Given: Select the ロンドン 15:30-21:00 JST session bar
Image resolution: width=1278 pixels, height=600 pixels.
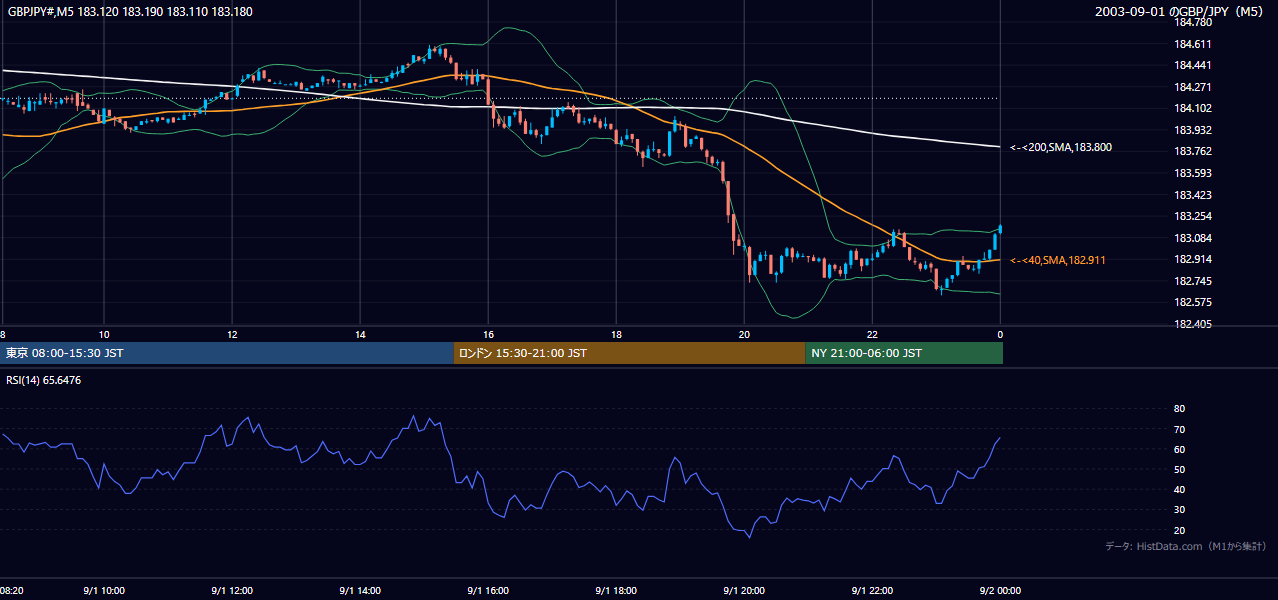Looking at the screenshot, I should [x=629, y=353].
